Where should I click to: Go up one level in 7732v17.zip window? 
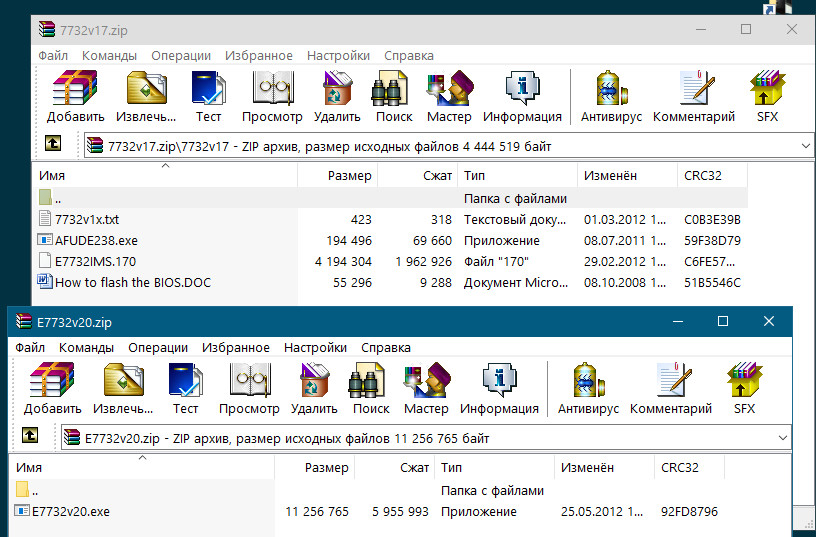pyautogui.click(x=53, y=143)
